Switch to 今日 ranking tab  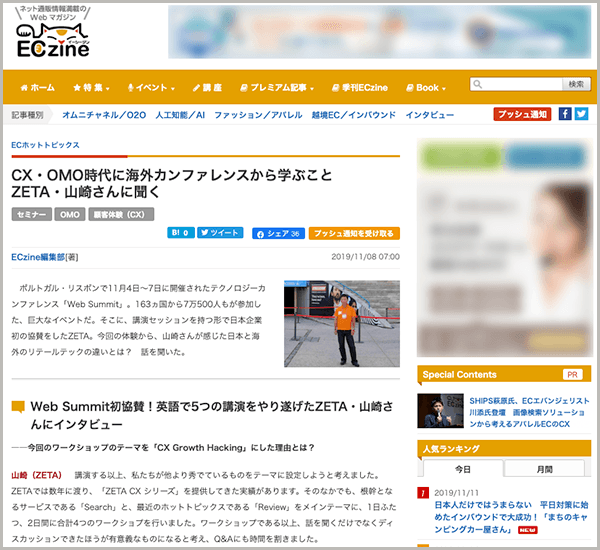[x=463, y=469]
